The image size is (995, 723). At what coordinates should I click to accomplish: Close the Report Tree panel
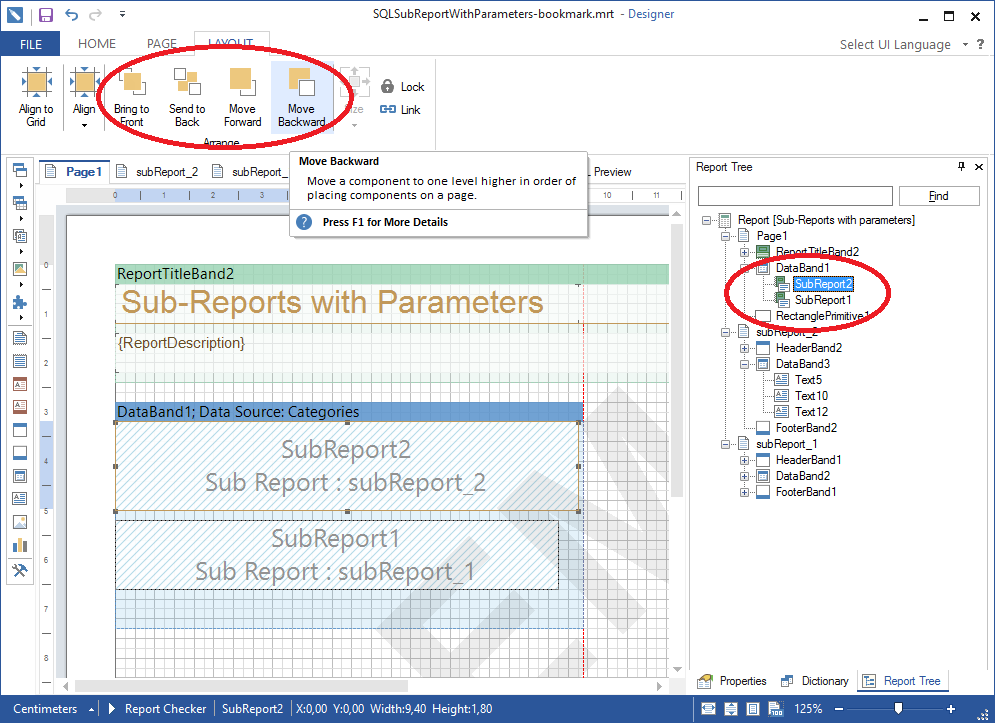pyautogui.click(x=979, y=166)
